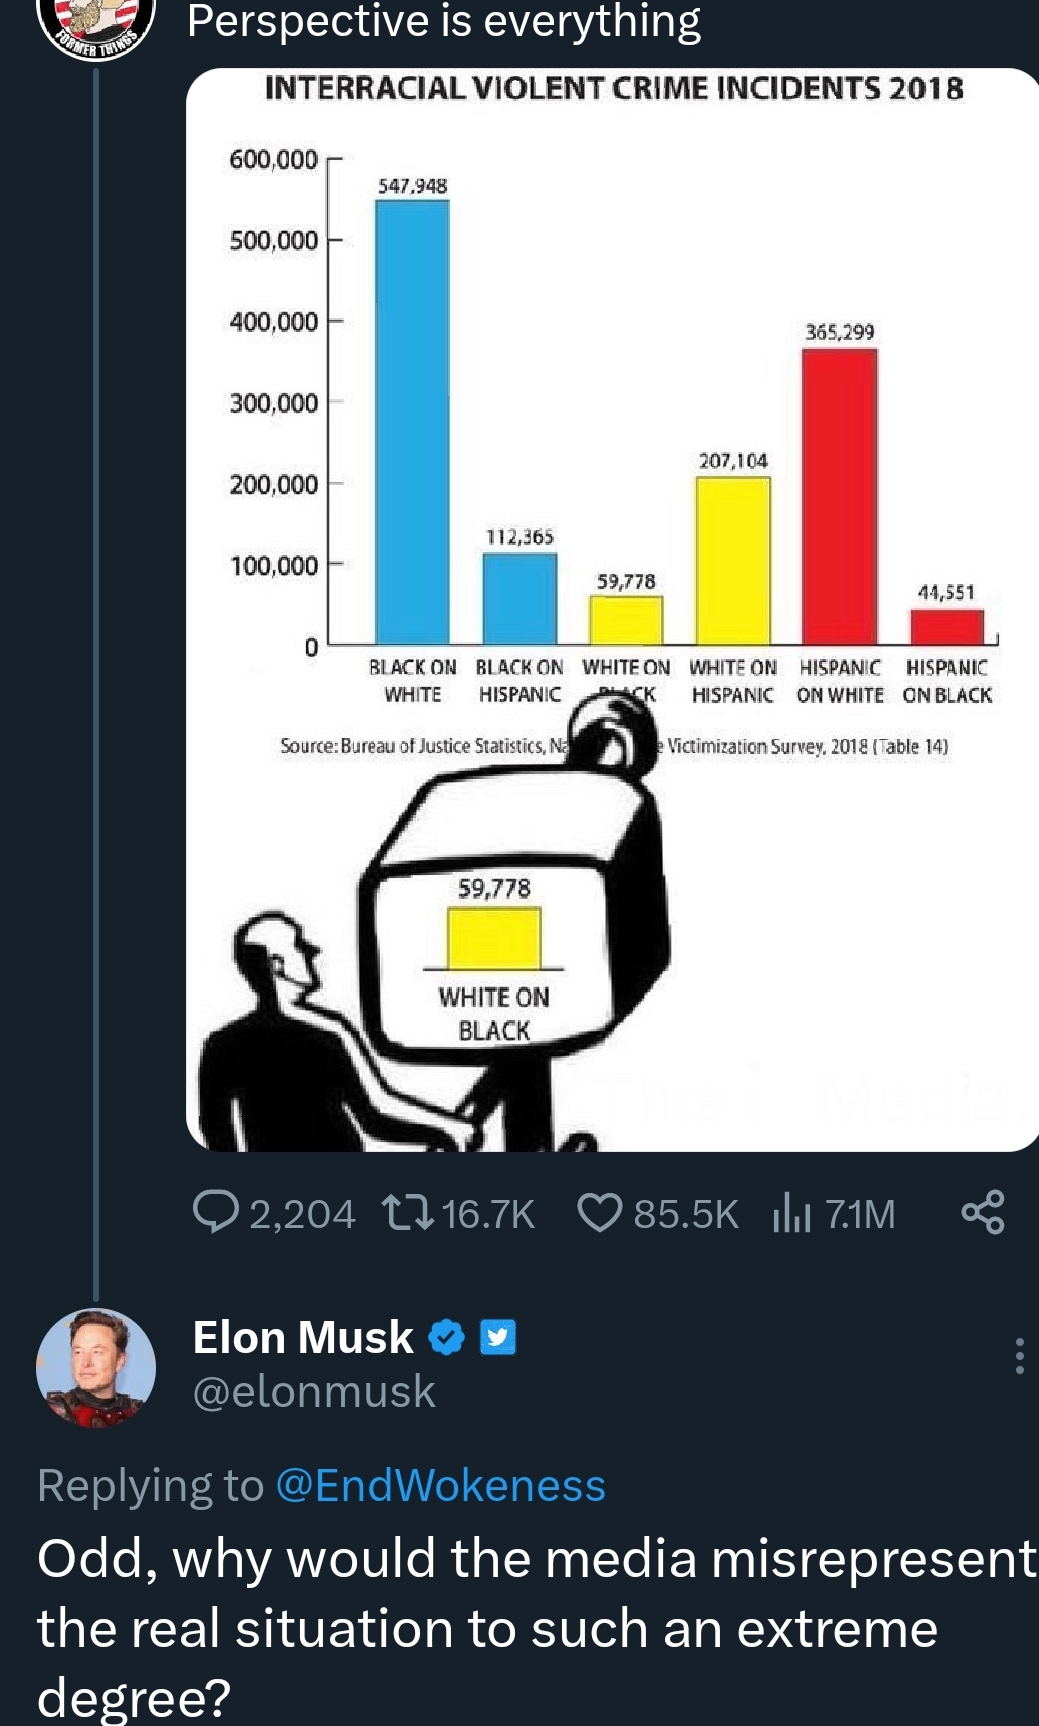Screen dimensions: 1039x1726
Task: Click the share icon on the tweet
Action: [982, 1213]
